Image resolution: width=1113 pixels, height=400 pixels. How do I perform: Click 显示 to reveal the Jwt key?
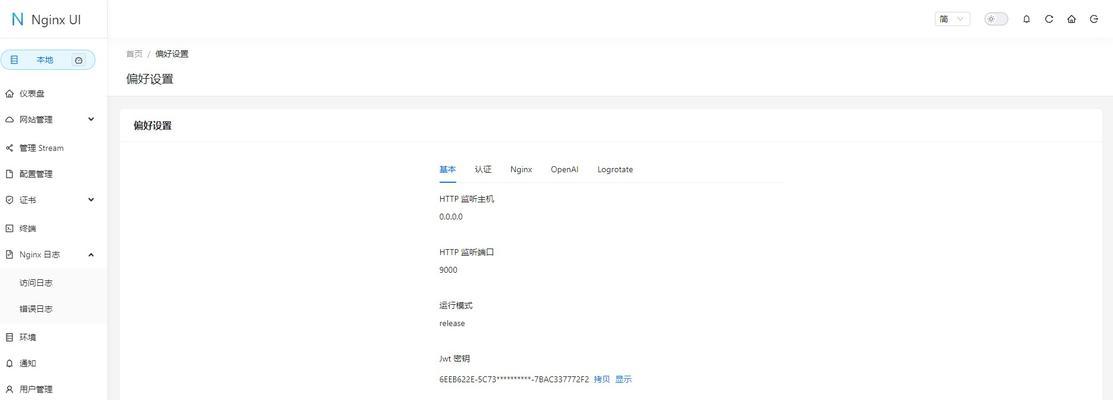click(623, 379)
